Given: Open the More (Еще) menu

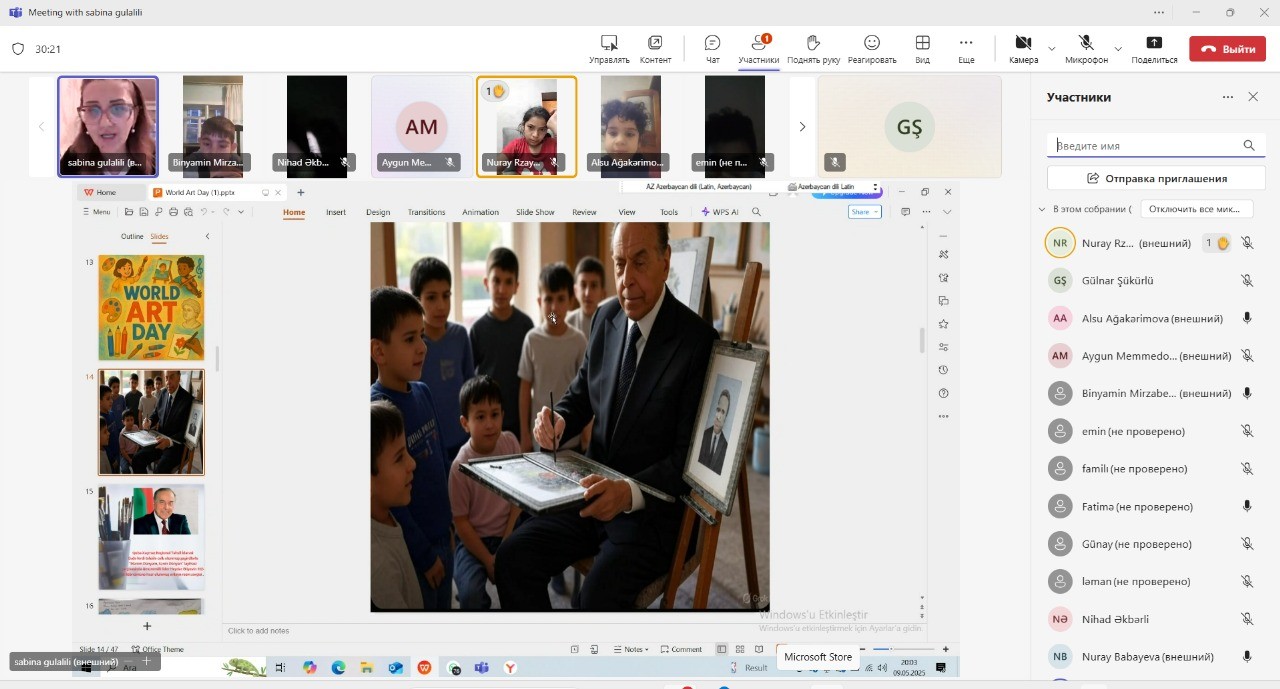Looking at the screenshot, I should [x=966, y=43].
